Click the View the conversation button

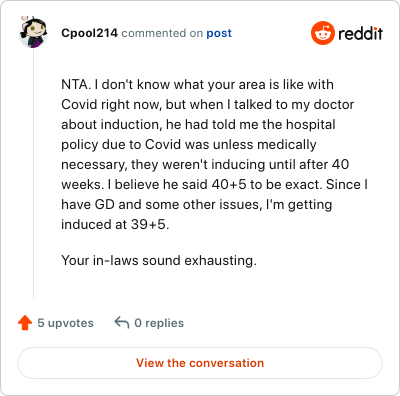pos(200,363)
